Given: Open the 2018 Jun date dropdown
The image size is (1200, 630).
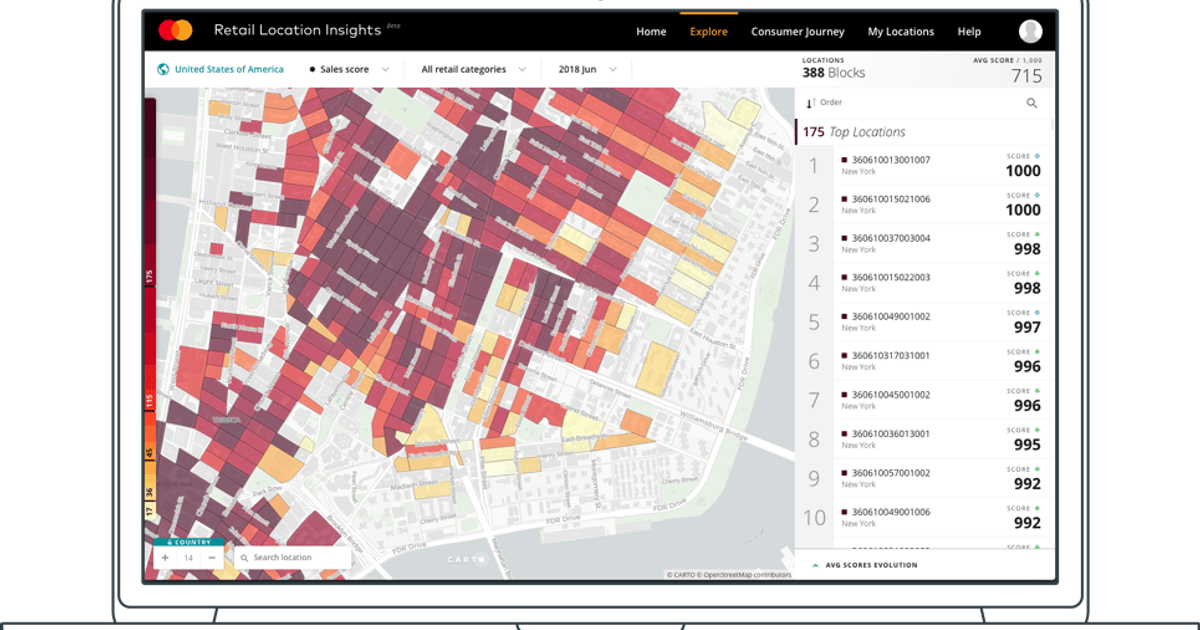Looking at the screenshot, I should [x=587, y=69].
